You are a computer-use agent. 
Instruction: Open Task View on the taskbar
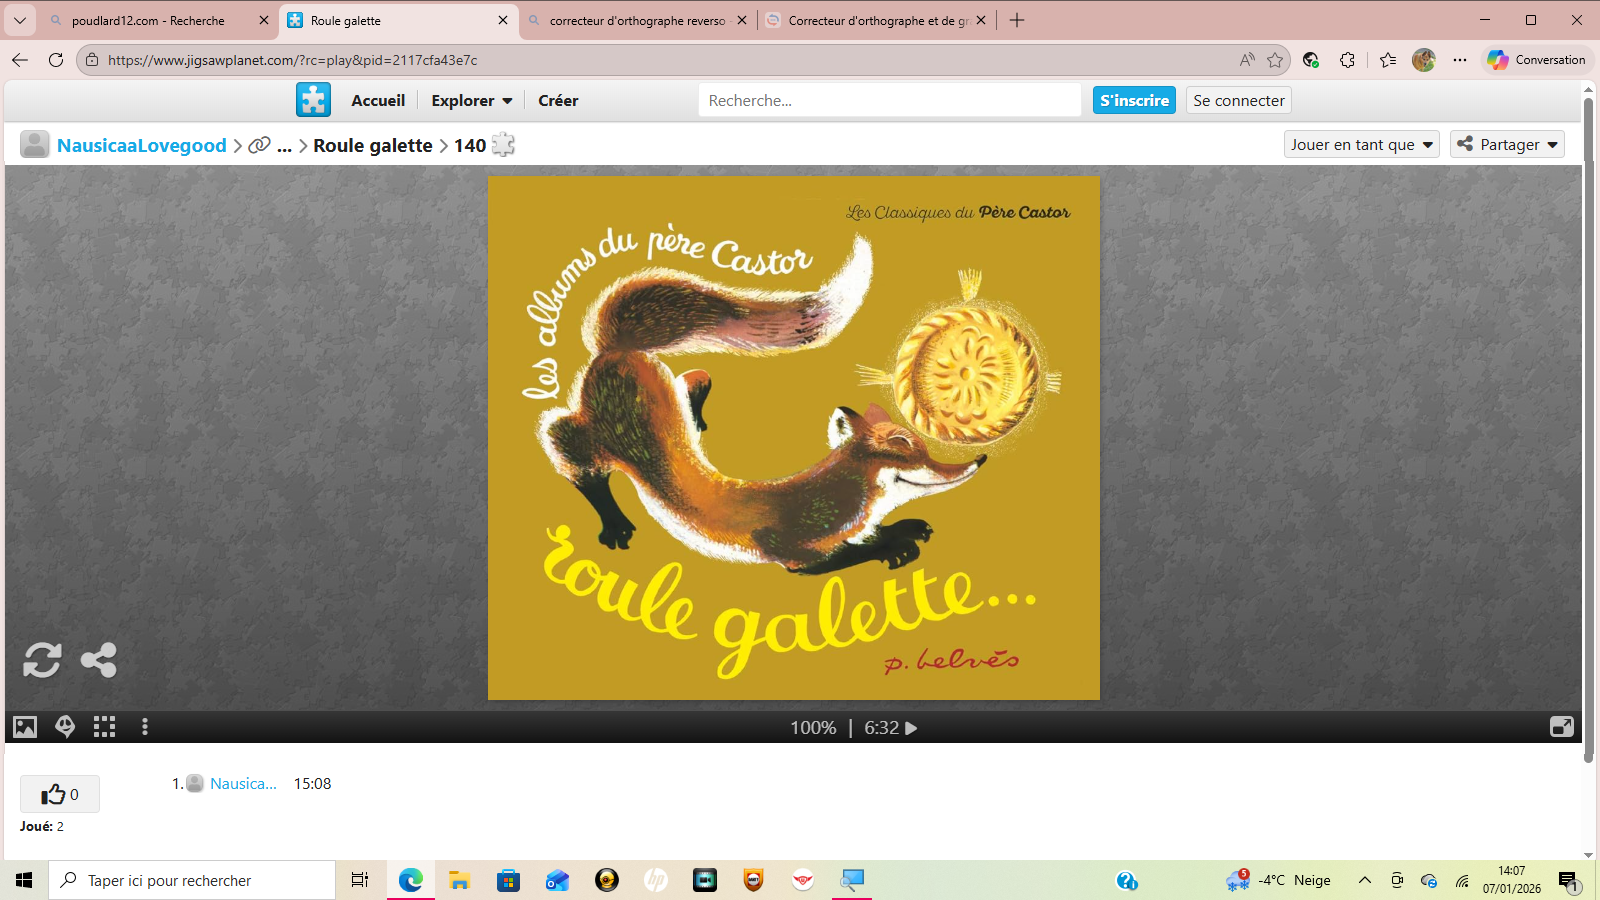click(360, 880)
